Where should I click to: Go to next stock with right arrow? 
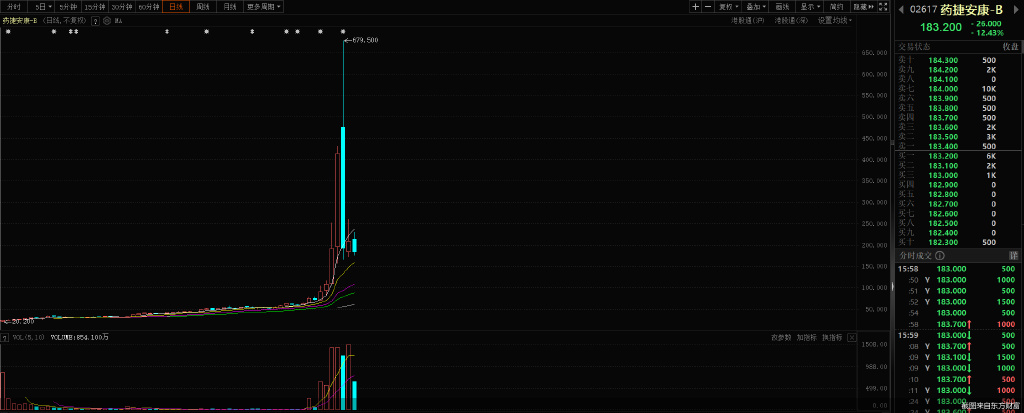(1015, 10)
